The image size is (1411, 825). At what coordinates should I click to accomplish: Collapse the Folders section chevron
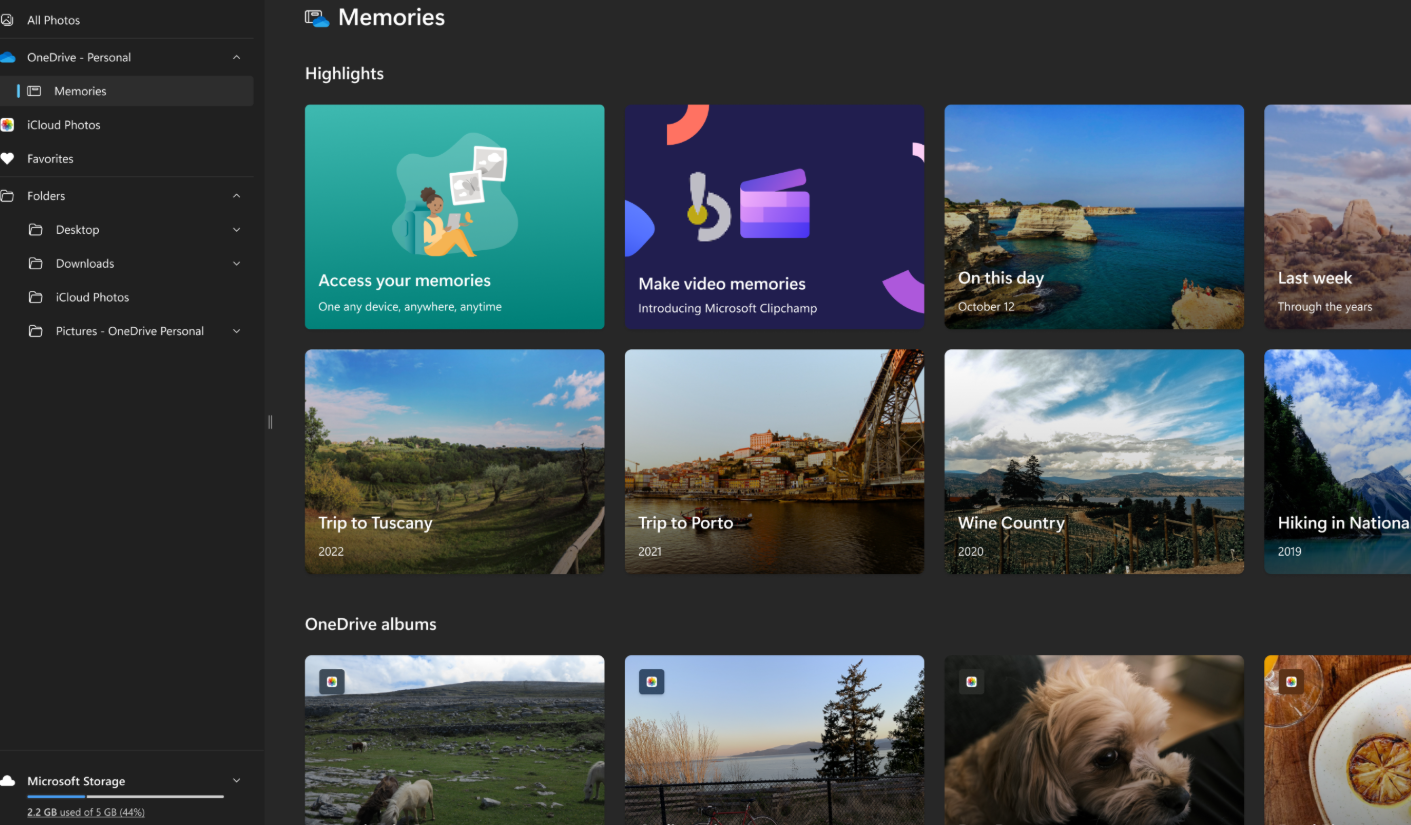point(236,196)
